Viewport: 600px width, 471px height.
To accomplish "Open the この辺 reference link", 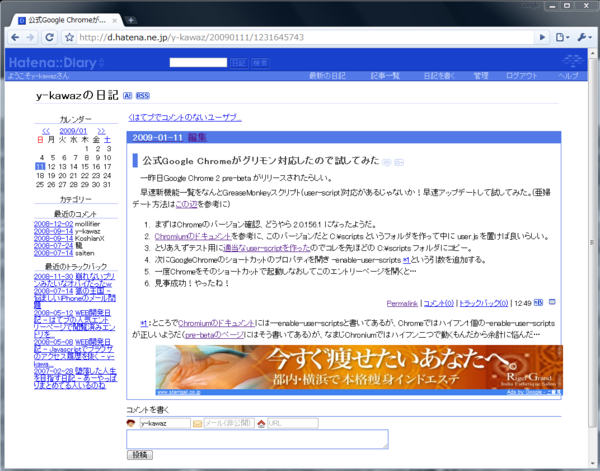I will 186,204.
